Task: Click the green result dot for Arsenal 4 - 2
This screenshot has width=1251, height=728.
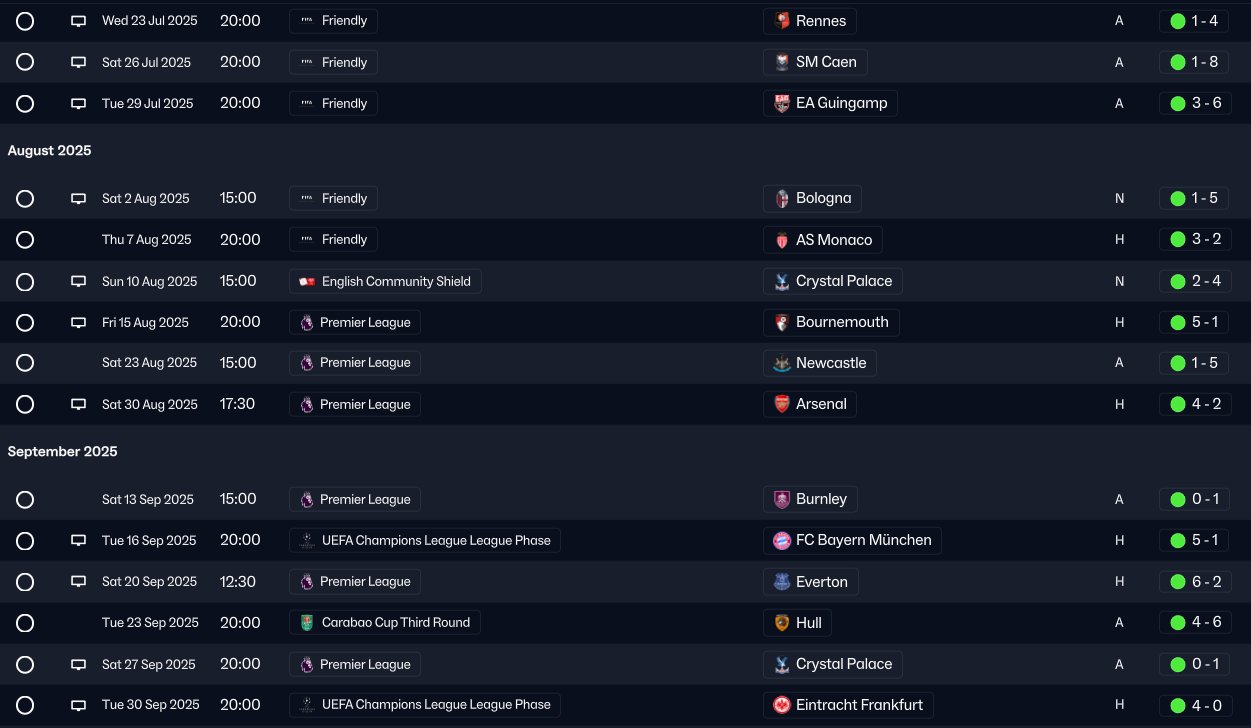Action: 1177,405
